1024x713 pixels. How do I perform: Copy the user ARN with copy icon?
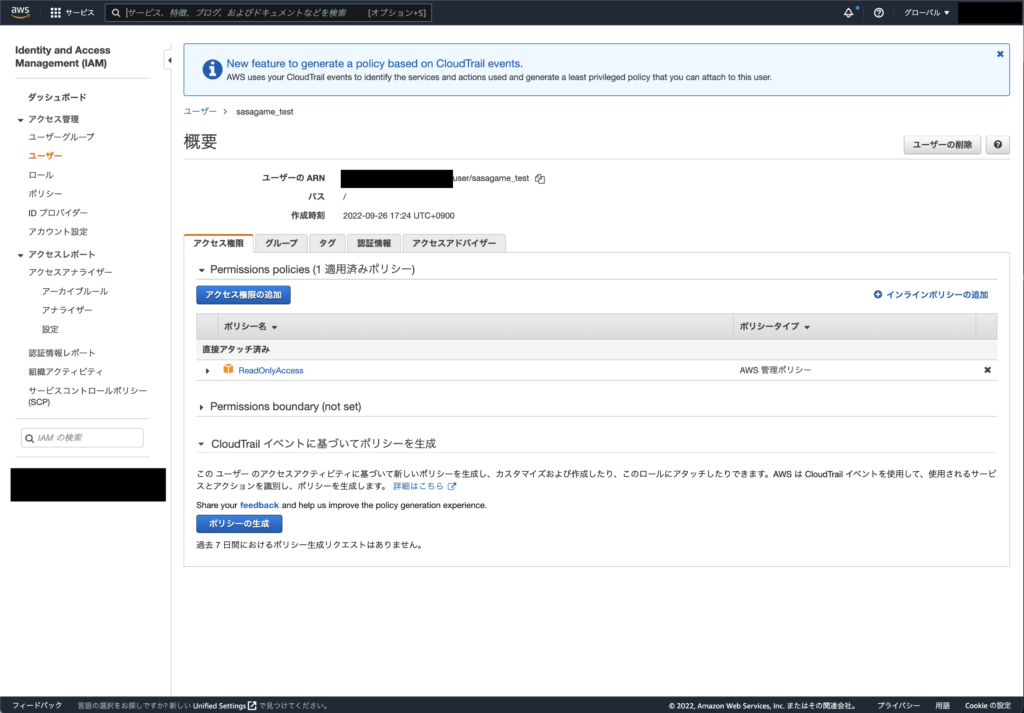click(x=540, y=178)
